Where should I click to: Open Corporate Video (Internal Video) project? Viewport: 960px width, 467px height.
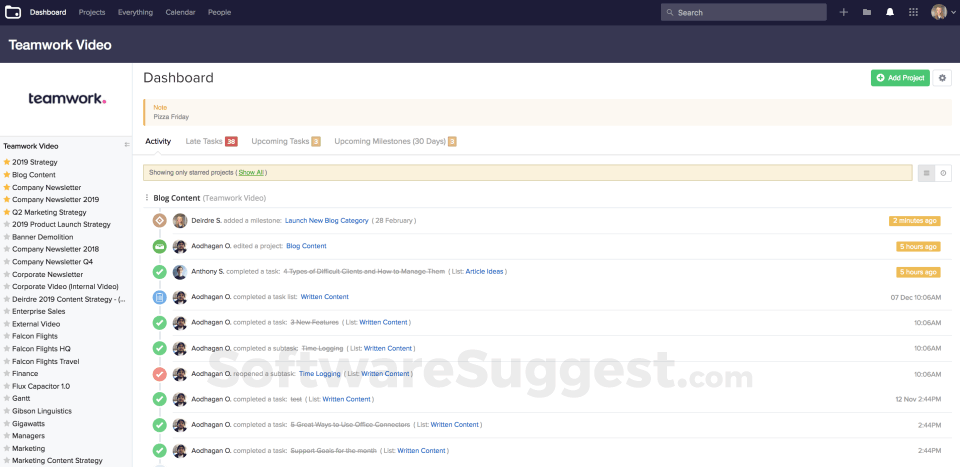pyautogui.click(x=65, y=286)
